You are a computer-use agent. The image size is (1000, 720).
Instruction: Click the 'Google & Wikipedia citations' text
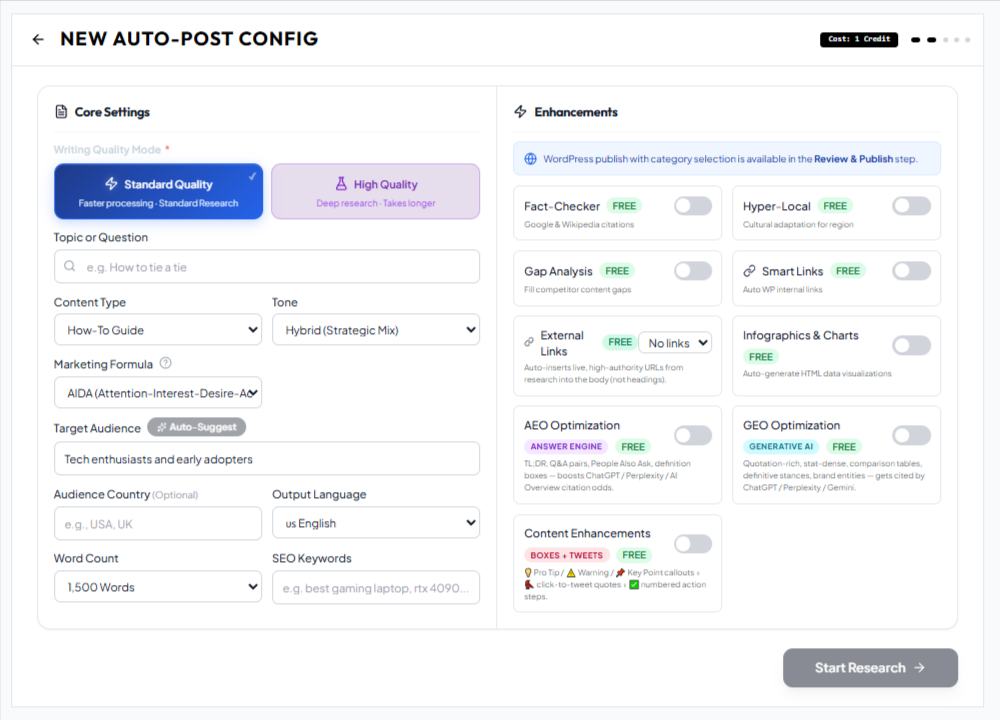click(579, 224)
